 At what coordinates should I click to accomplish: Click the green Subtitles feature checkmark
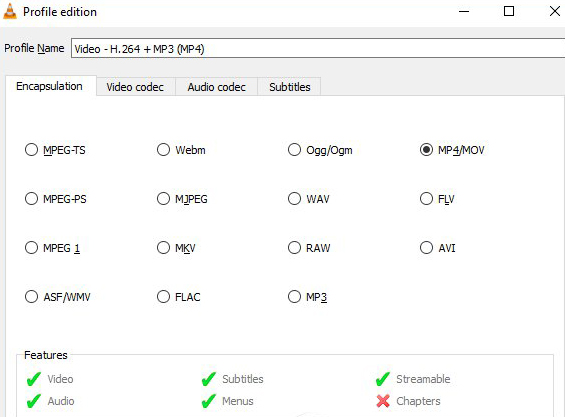click(x=209, y=379)
